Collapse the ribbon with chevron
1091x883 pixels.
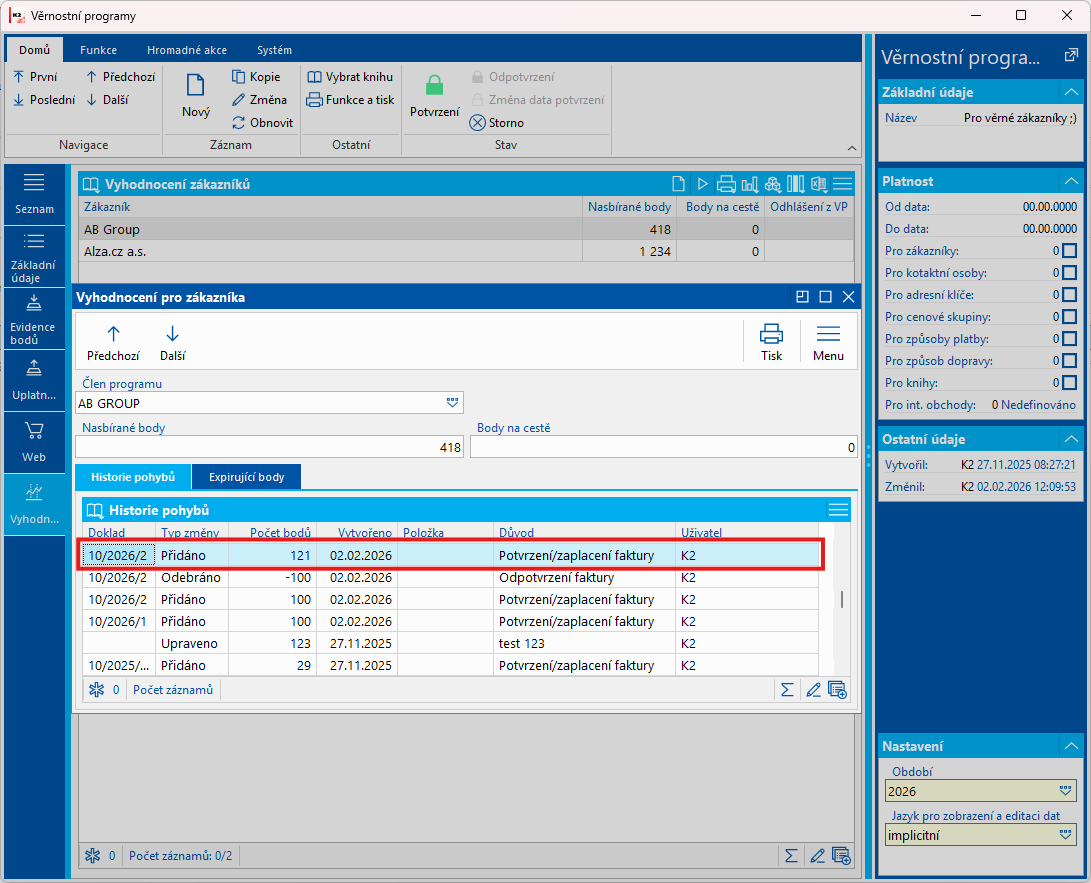pos(852,148)
